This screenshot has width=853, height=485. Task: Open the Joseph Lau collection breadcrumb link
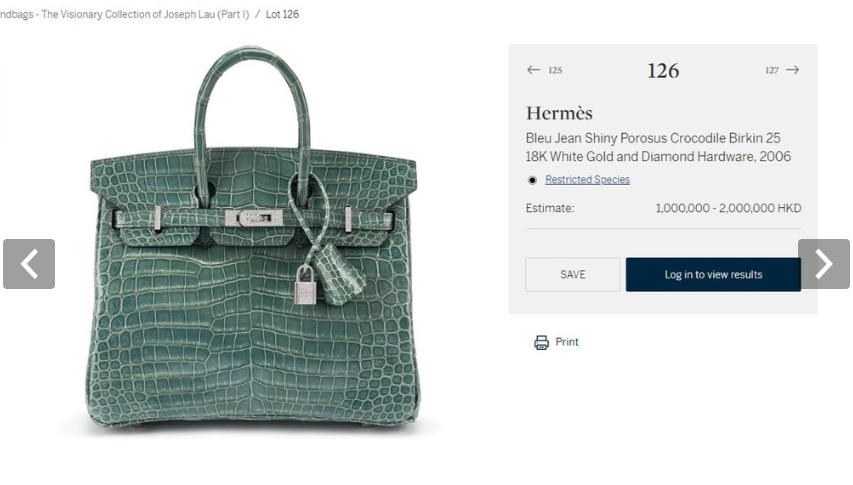tap(125, 14)
